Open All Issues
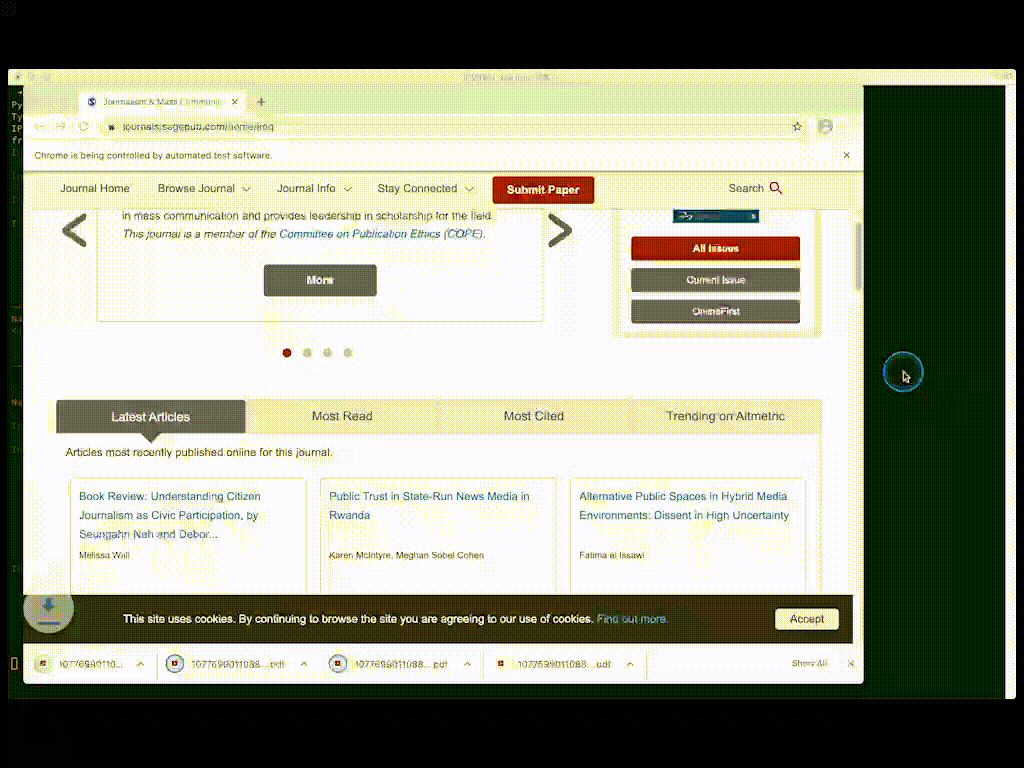The height and width of the screenshot is (768, 1024). (x=715, y=248)
